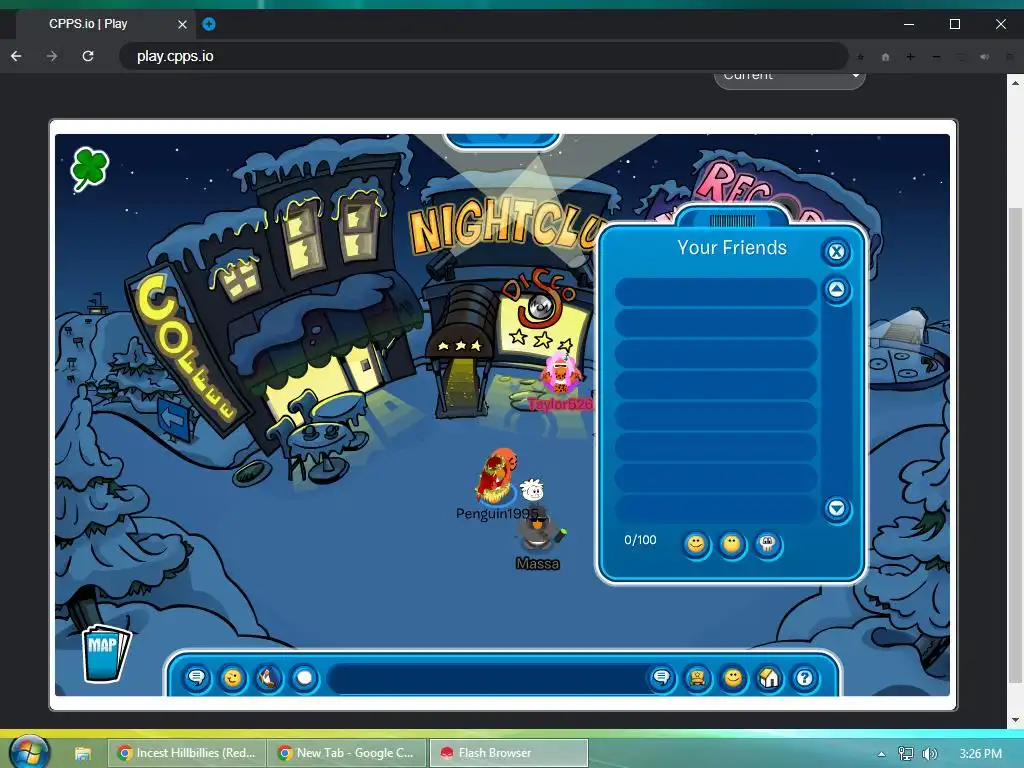
Task: Click the first smiley icon beside 0/100
Action: pos(696,544)
